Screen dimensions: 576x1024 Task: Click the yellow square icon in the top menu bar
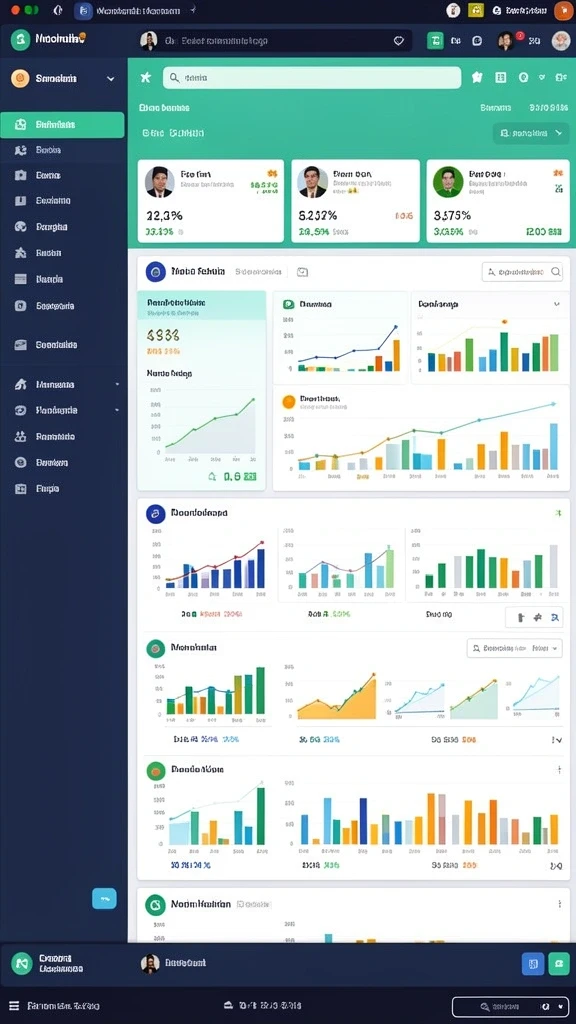point(476,10)
